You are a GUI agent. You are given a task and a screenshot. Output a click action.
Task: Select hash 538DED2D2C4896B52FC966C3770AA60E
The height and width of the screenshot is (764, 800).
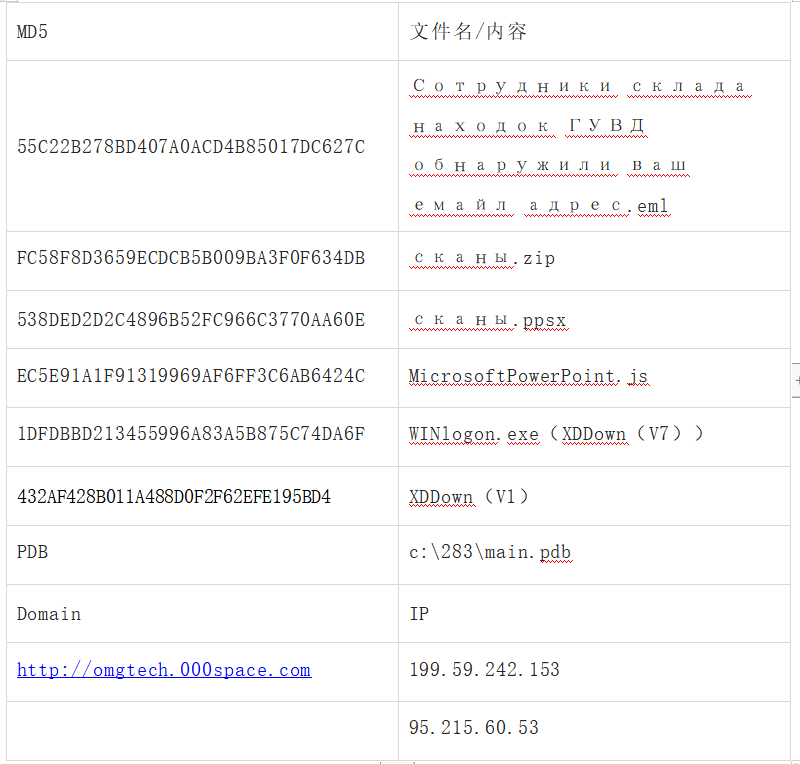191,319
